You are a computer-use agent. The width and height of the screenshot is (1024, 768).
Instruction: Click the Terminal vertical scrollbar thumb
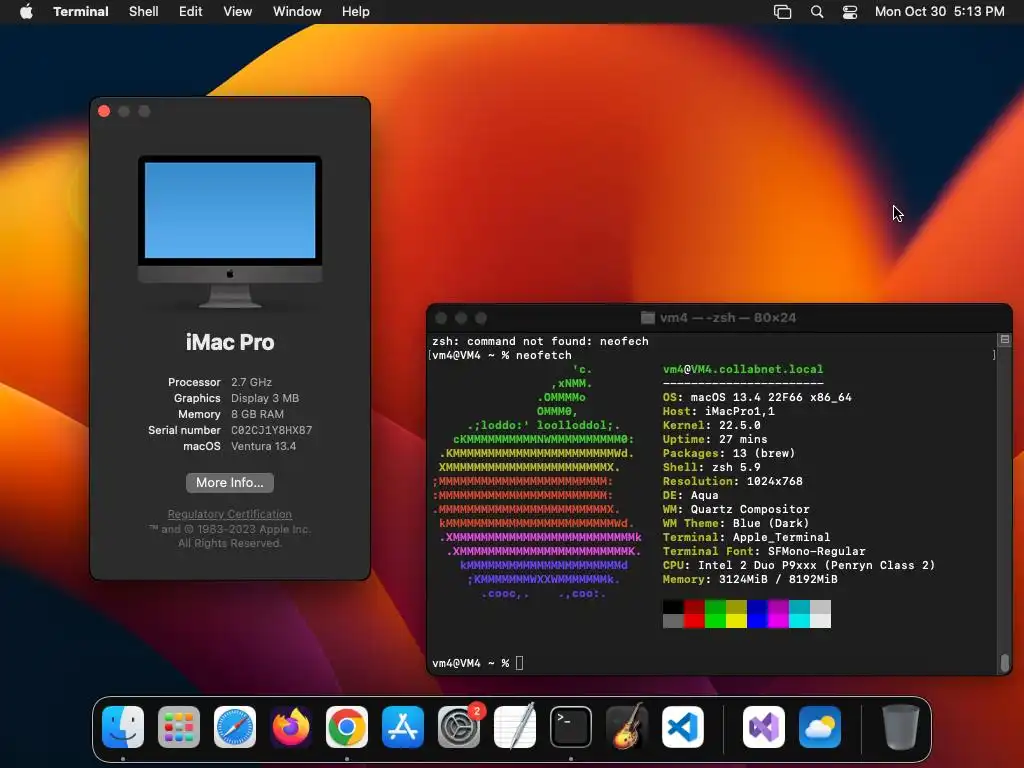click(1004, 662)
